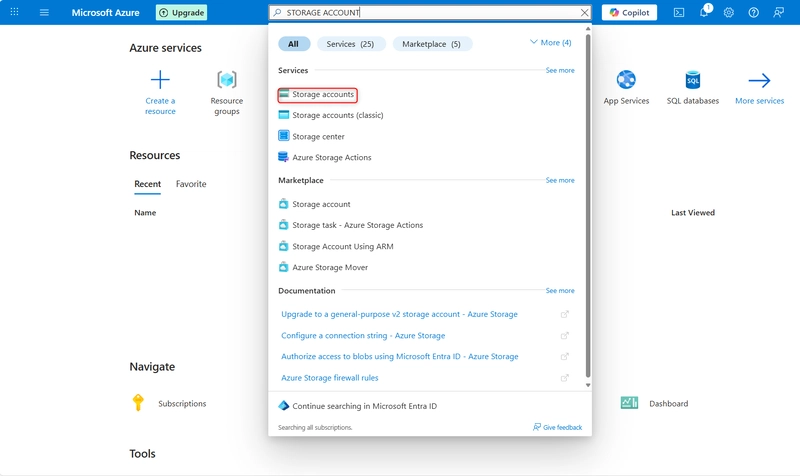800x476 pixels.
Task: Select Storage accounts from Services results
Action: tap(322, 94)
